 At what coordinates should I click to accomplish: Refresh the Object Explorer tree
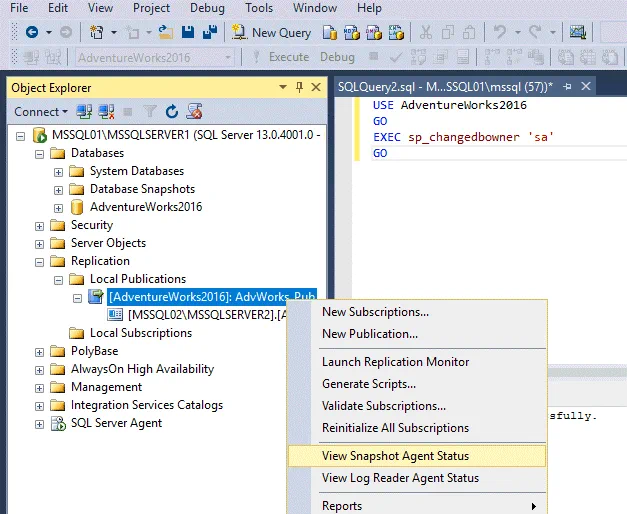tap(172, 111)
